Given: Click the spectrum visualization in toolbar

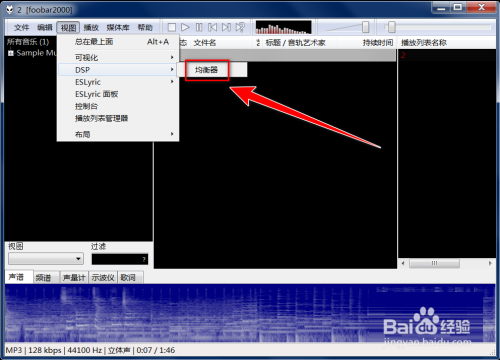Looking at the screenshot, I should 283,27.
